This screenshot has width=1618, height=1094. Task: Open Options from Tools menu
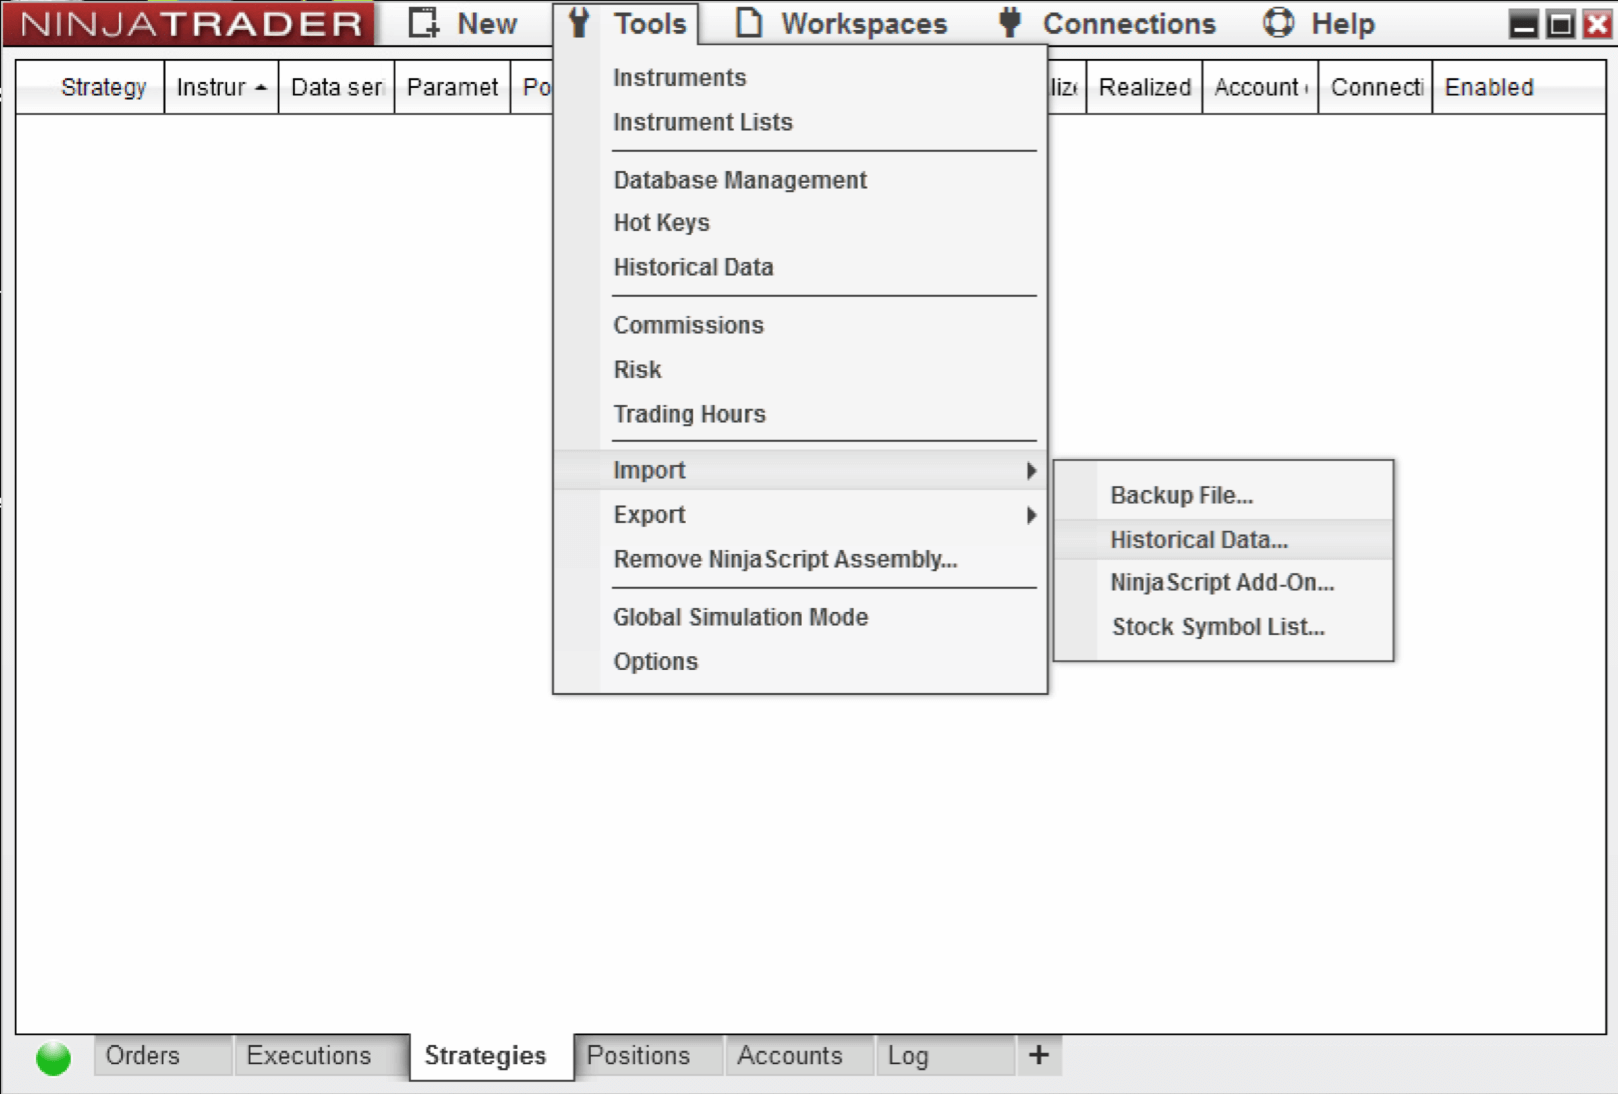[x=655, y=662]
